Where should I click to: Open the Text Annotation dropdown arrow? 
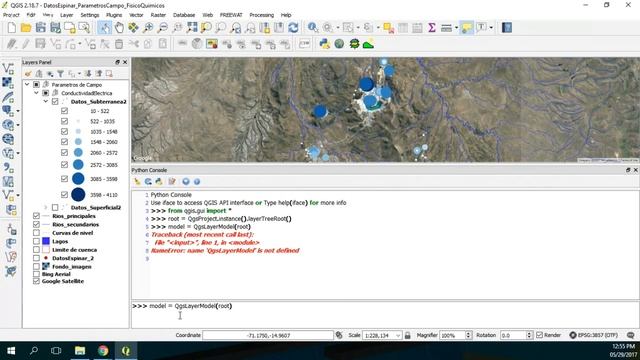(491, 28)
